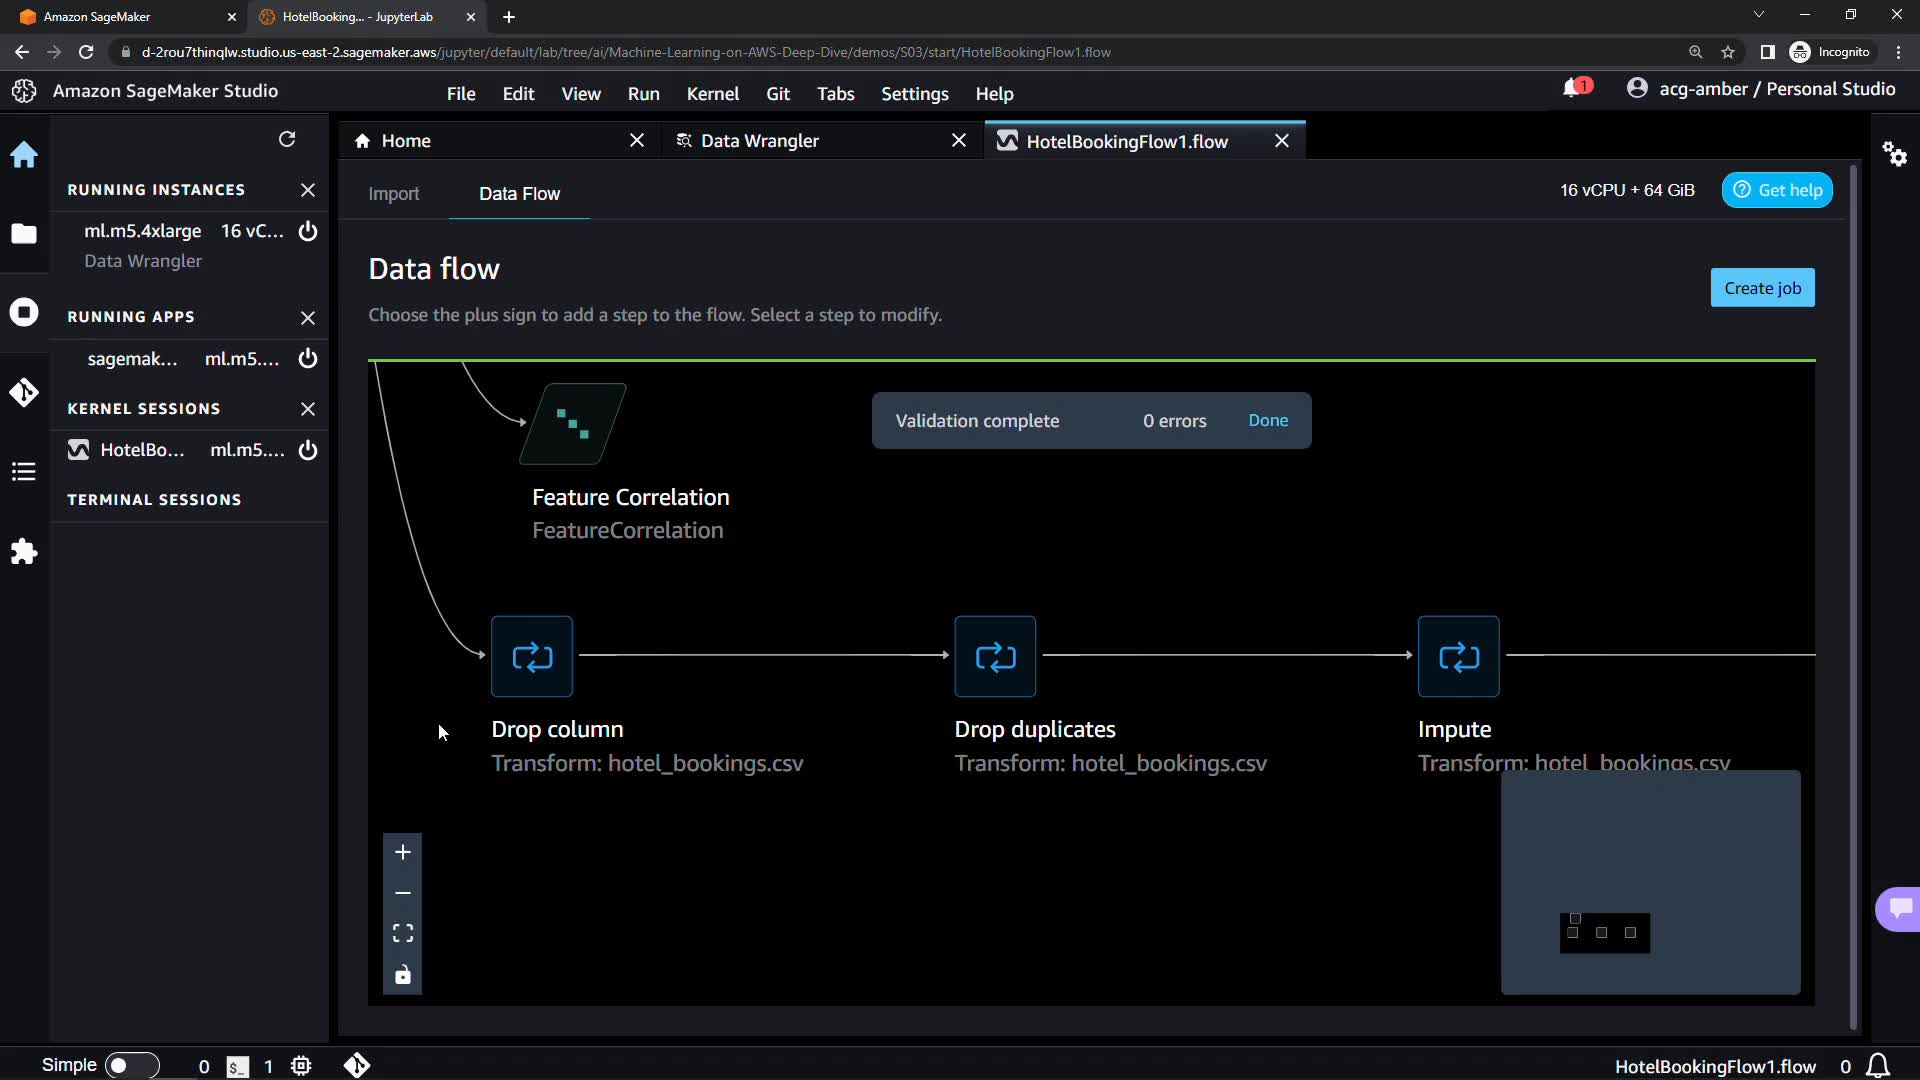Refresh the running instances list

pyautogui.click(x=287, y=139)
